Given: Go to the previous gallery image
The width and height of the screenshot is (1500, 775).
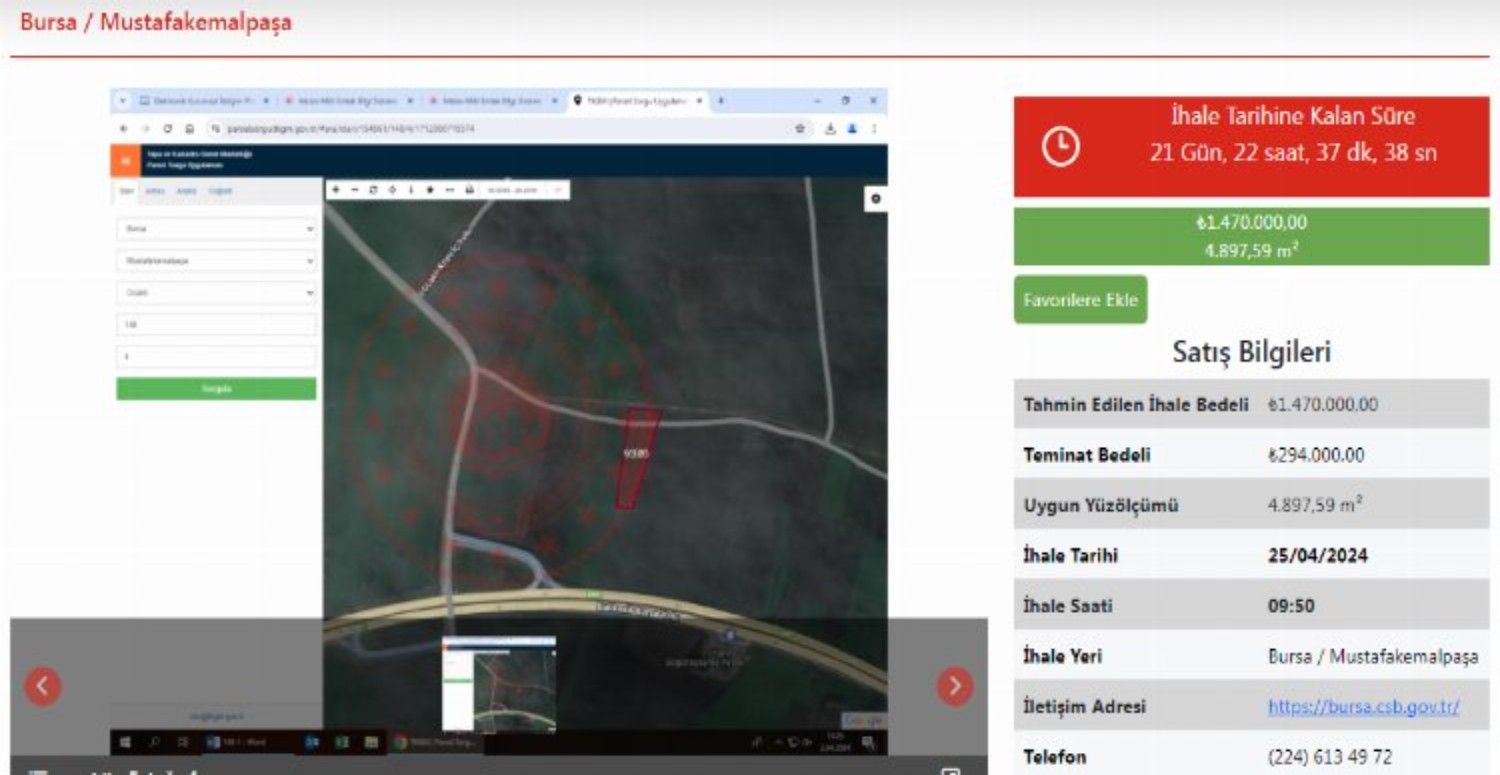Looking at the screenshot, I should 43,686.
